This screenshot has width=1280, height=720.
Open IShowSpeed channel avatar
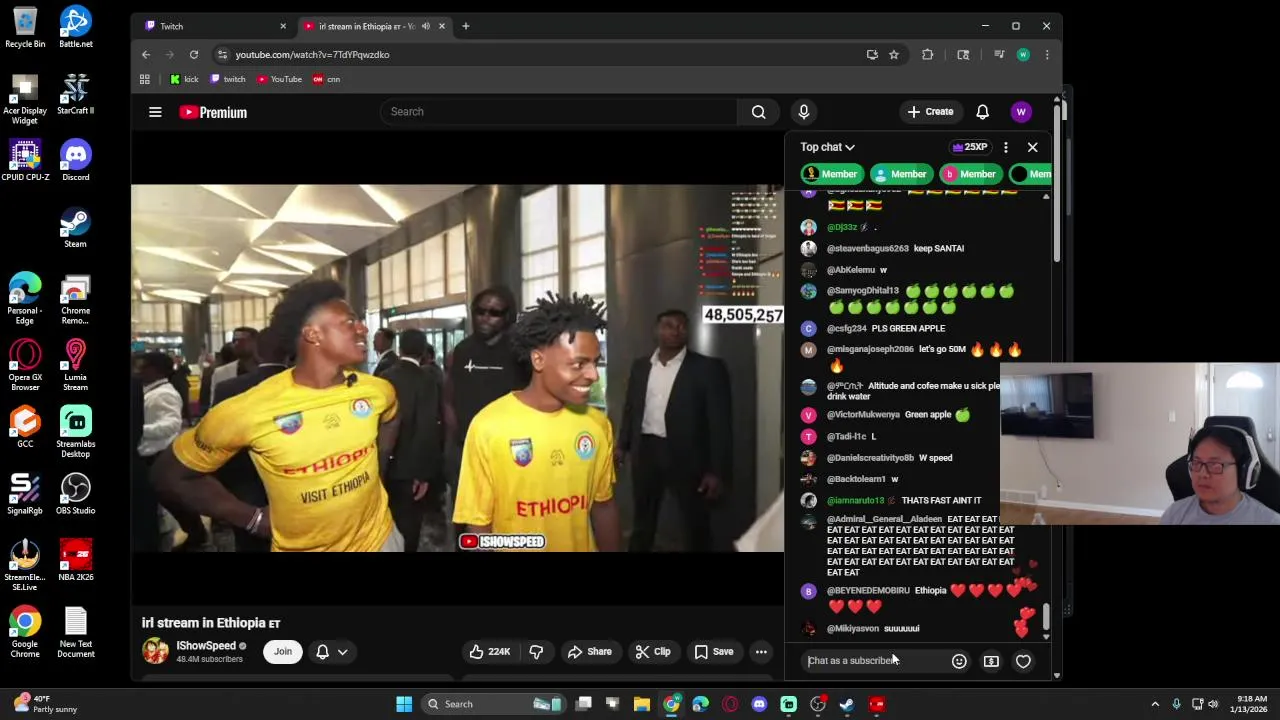(155, 651)
